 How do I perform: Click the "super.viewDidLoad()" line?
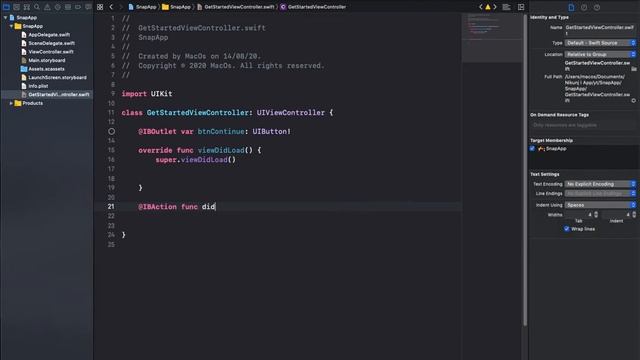tap(196, 160)
